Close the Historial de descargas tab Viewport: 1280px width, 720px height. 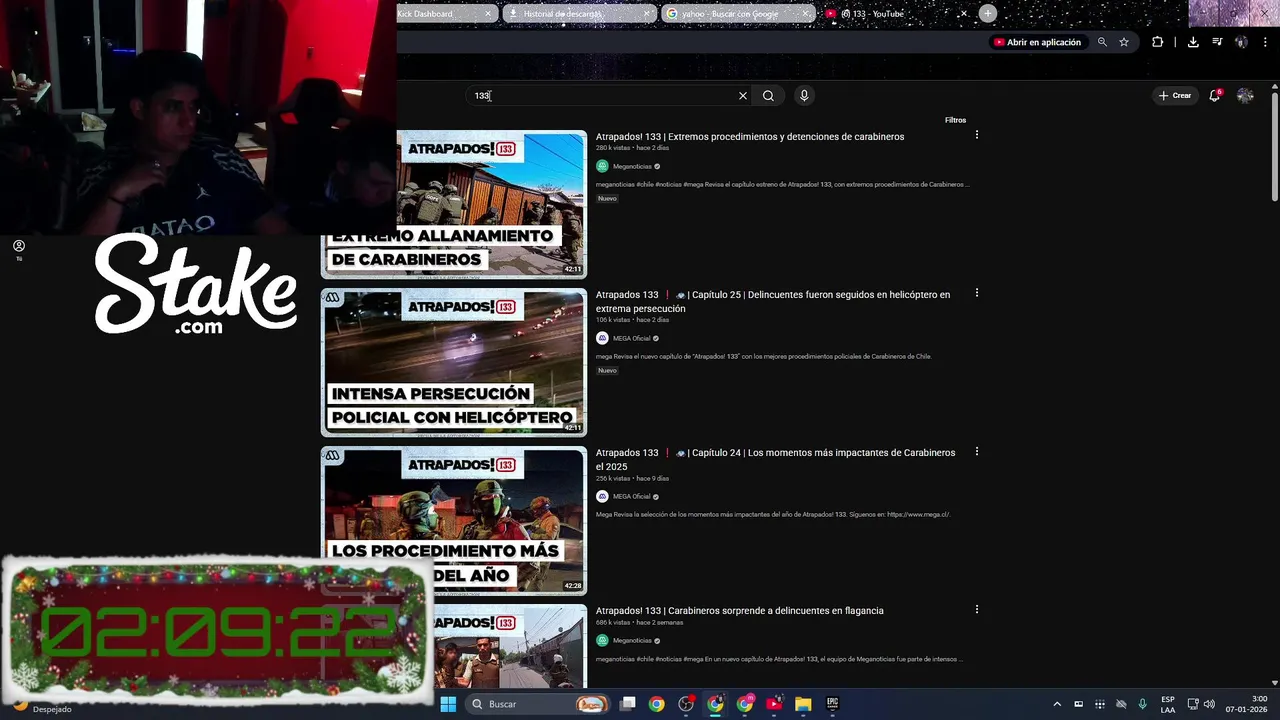coord(647,14)
